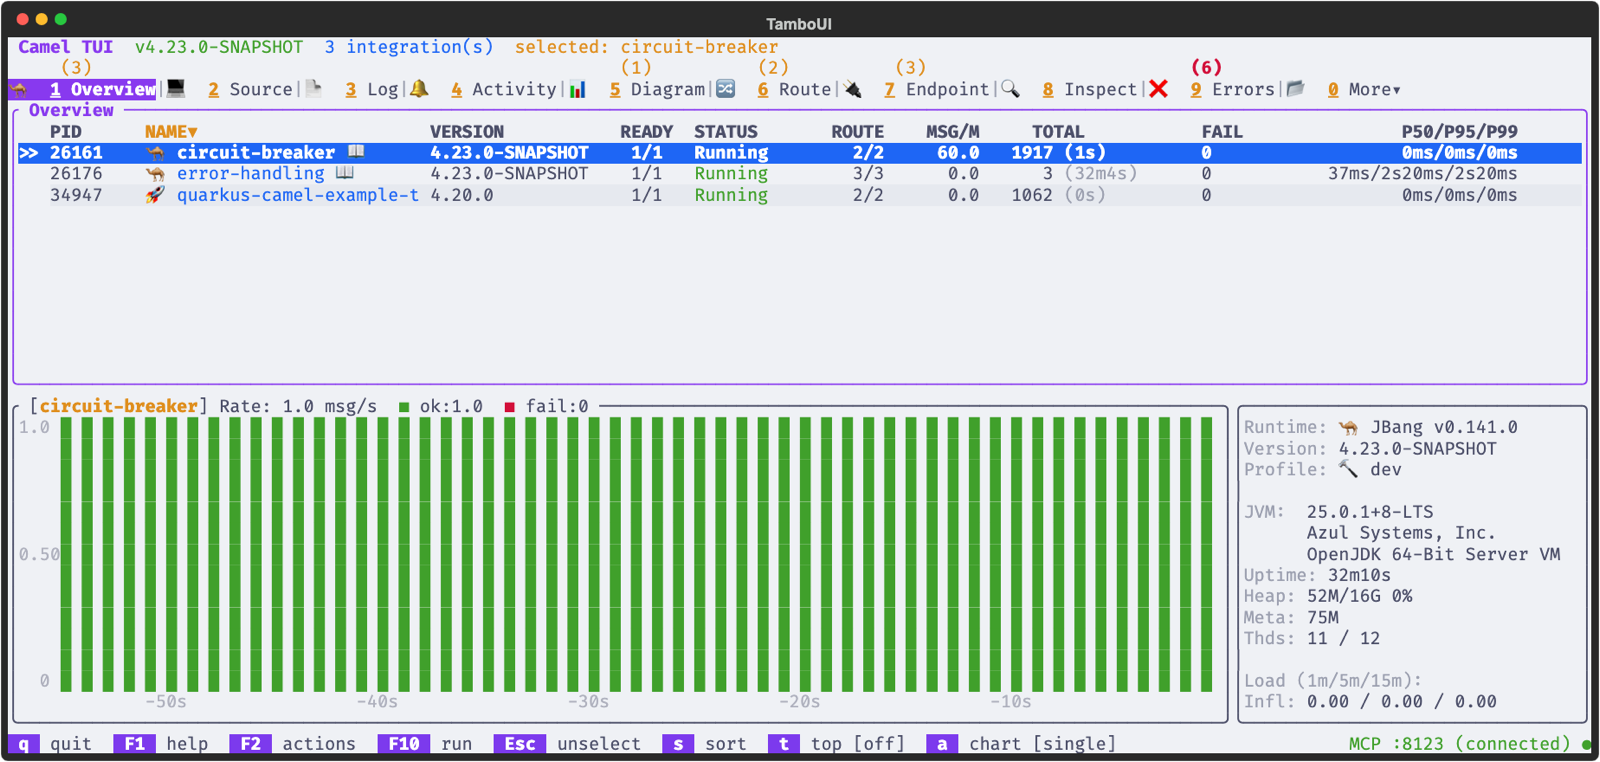
Task: Click the STATUS column header
Action: click(726, 132)
